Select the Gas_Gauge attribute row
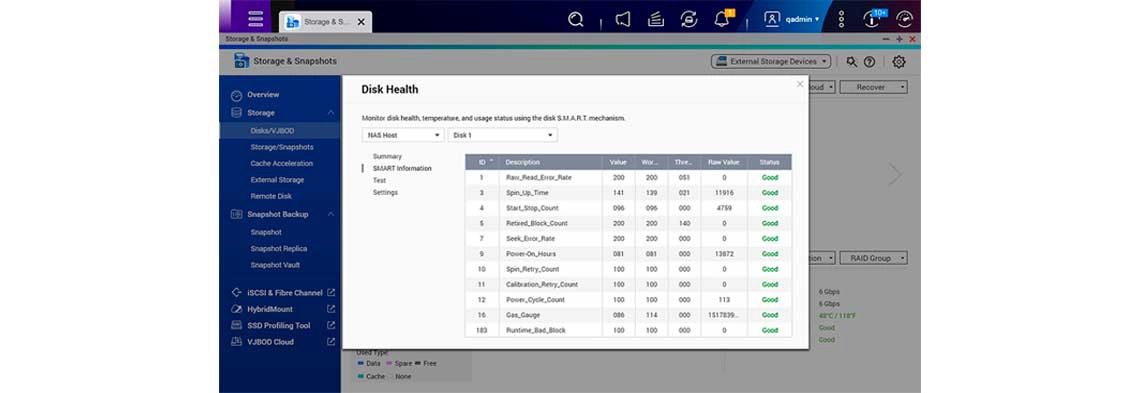 pyautogui.click(x=628, y=315)
